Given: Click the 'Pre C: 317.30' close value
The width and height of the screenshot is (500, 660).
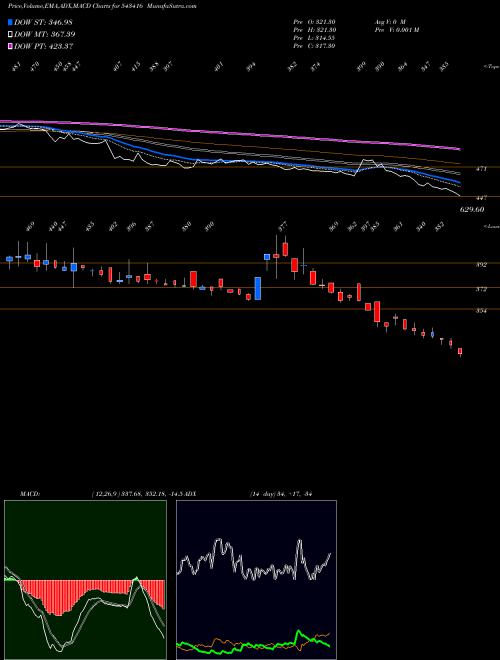Looking at the screenshot, I should [314, 46].
